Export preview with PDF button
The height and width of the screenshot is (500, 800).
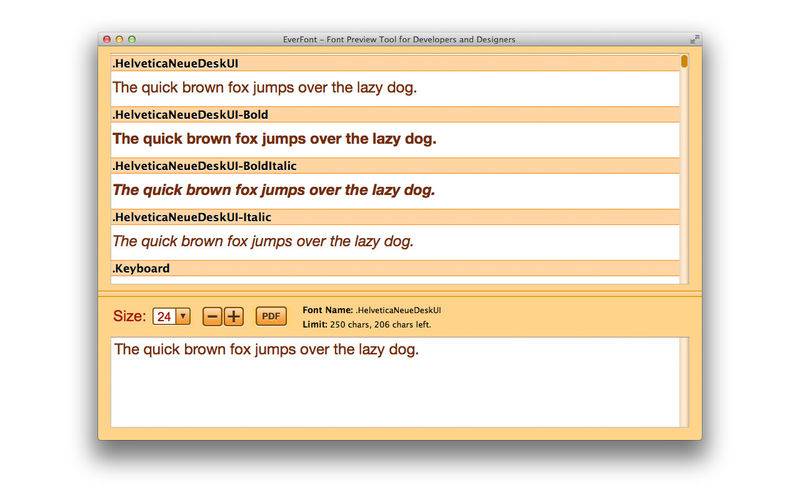(271, 316)
